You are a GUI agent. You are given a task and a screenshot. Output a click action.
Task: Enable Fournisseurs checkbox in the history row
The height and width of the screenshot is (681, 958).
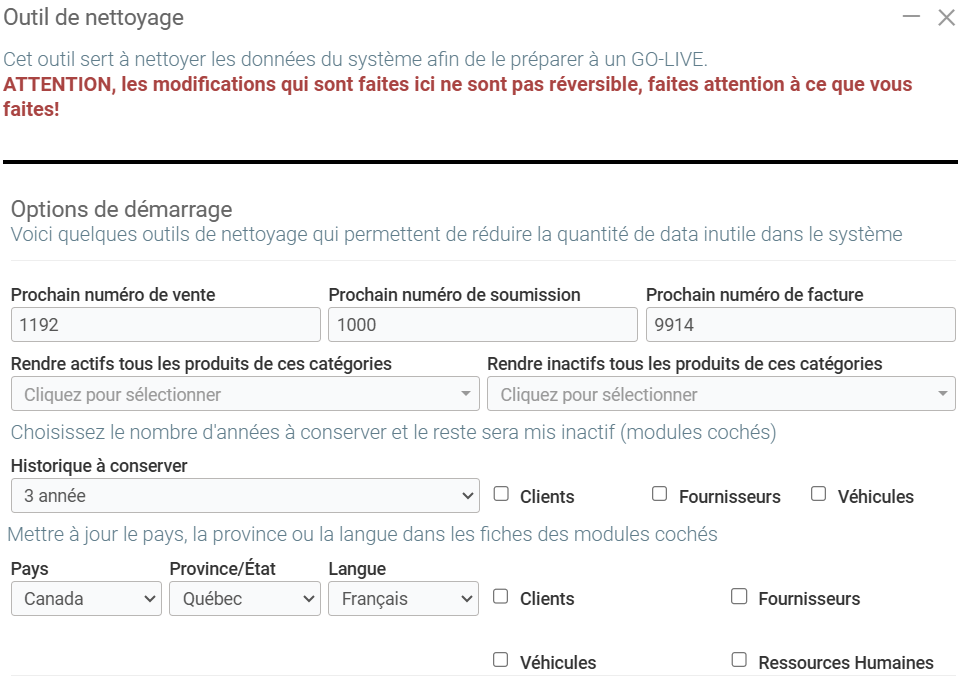click(x=659, y=494)
